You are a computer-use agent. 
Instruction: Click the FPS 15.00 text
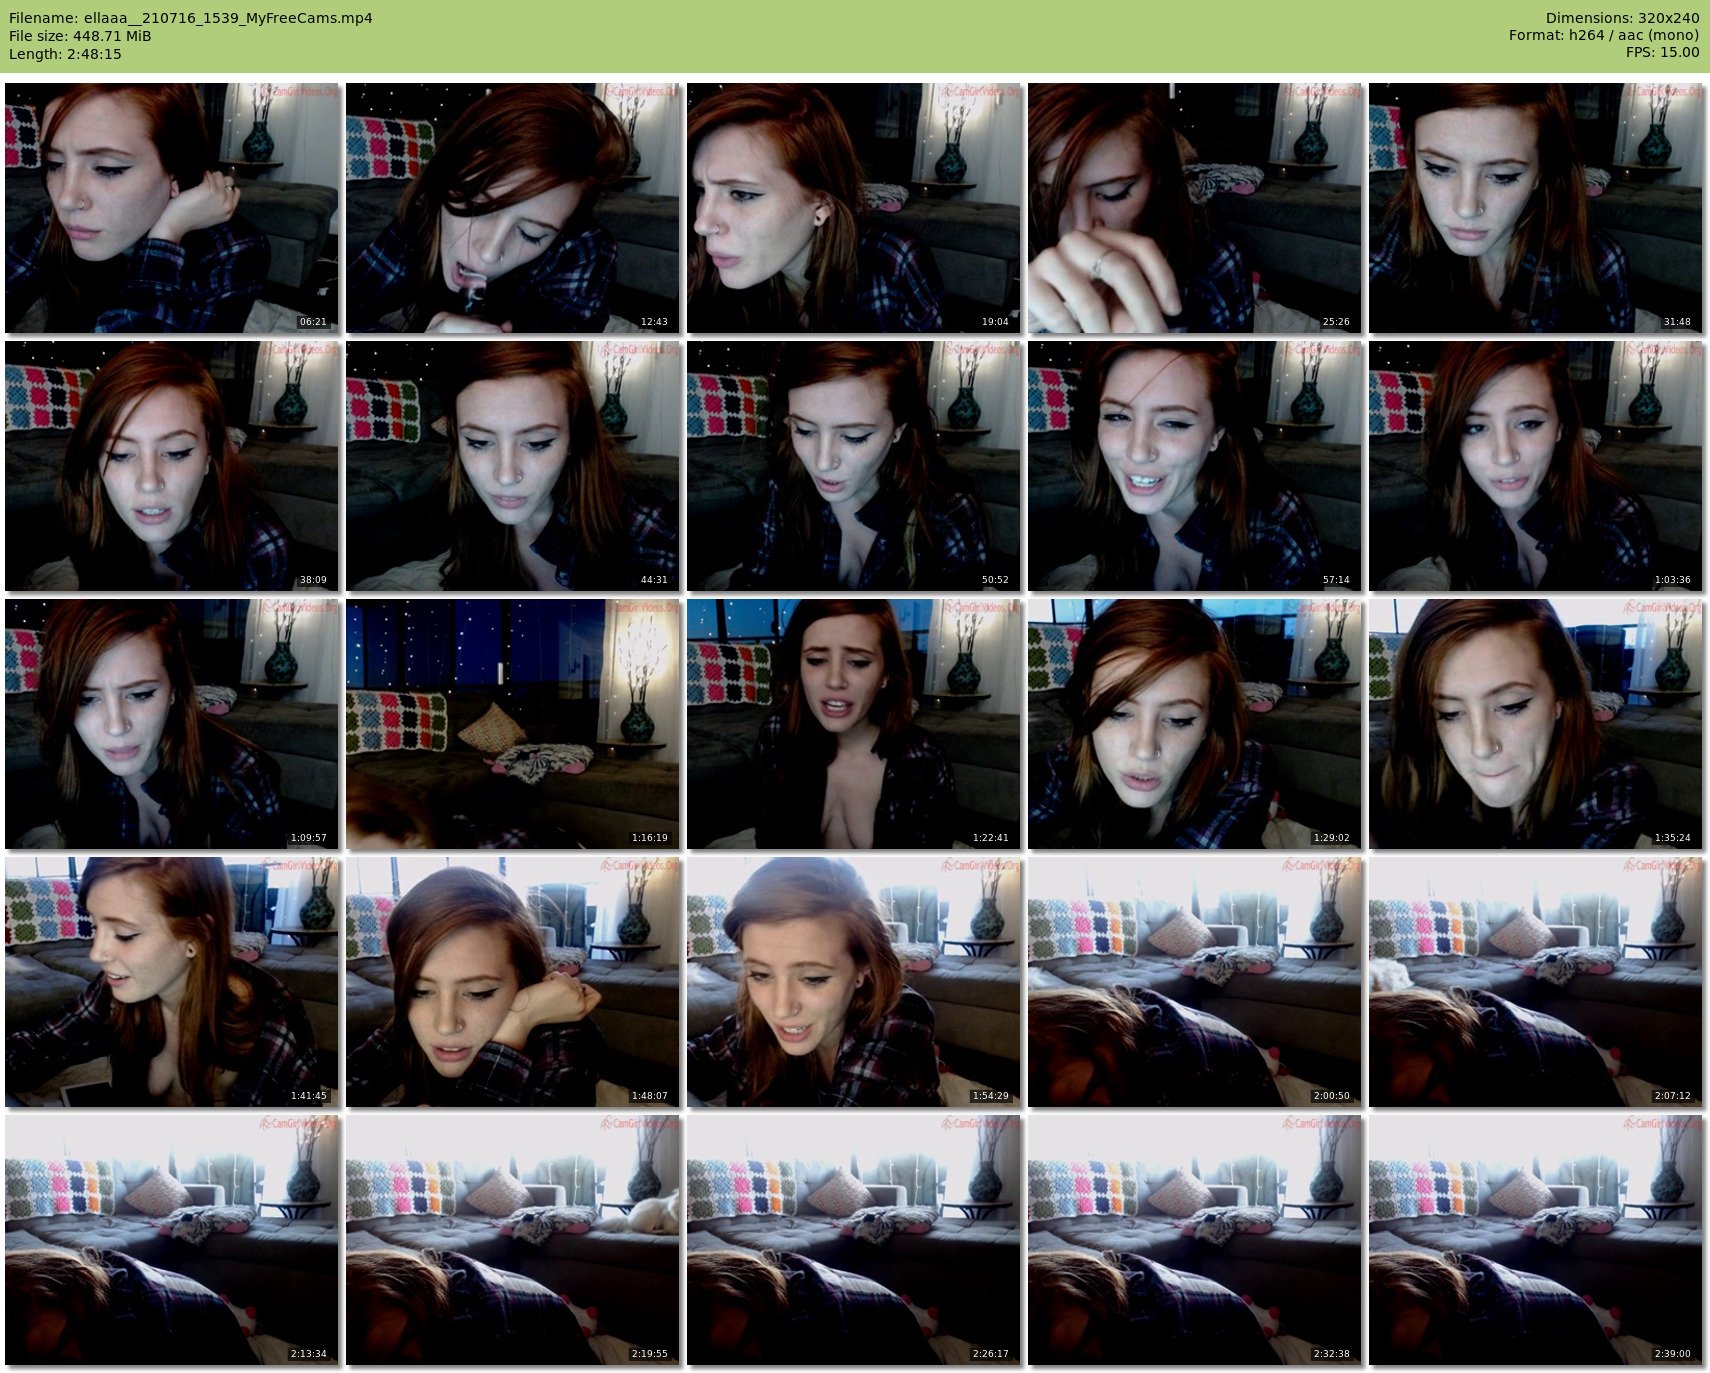(x=1662, y=52)
